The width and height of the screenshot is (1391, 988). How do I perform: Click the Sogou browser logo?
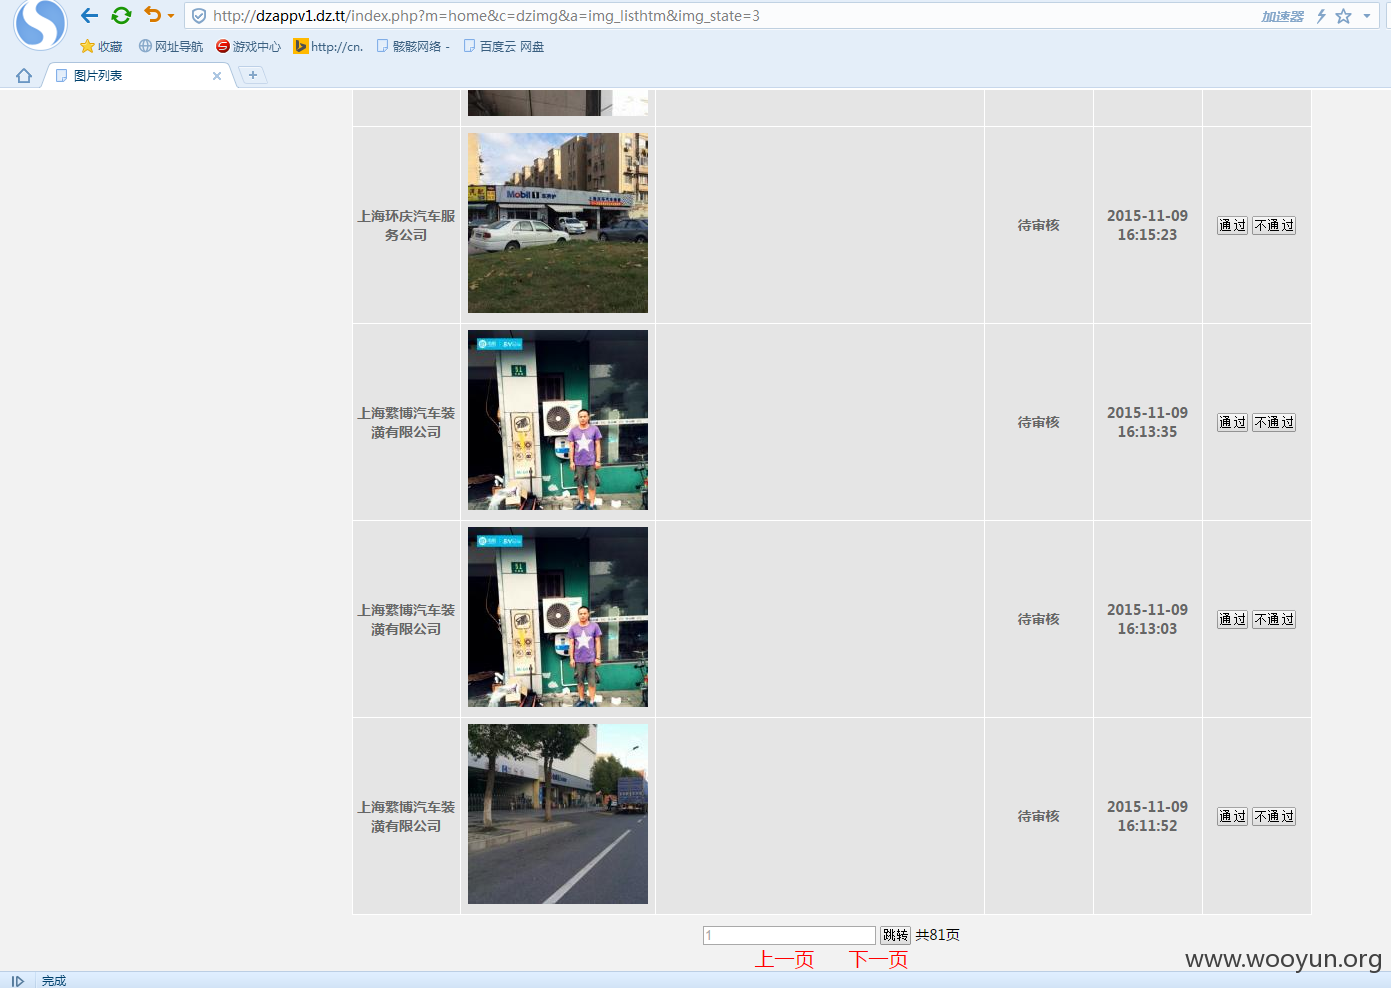pyautogui.click(x=40, y=24)
